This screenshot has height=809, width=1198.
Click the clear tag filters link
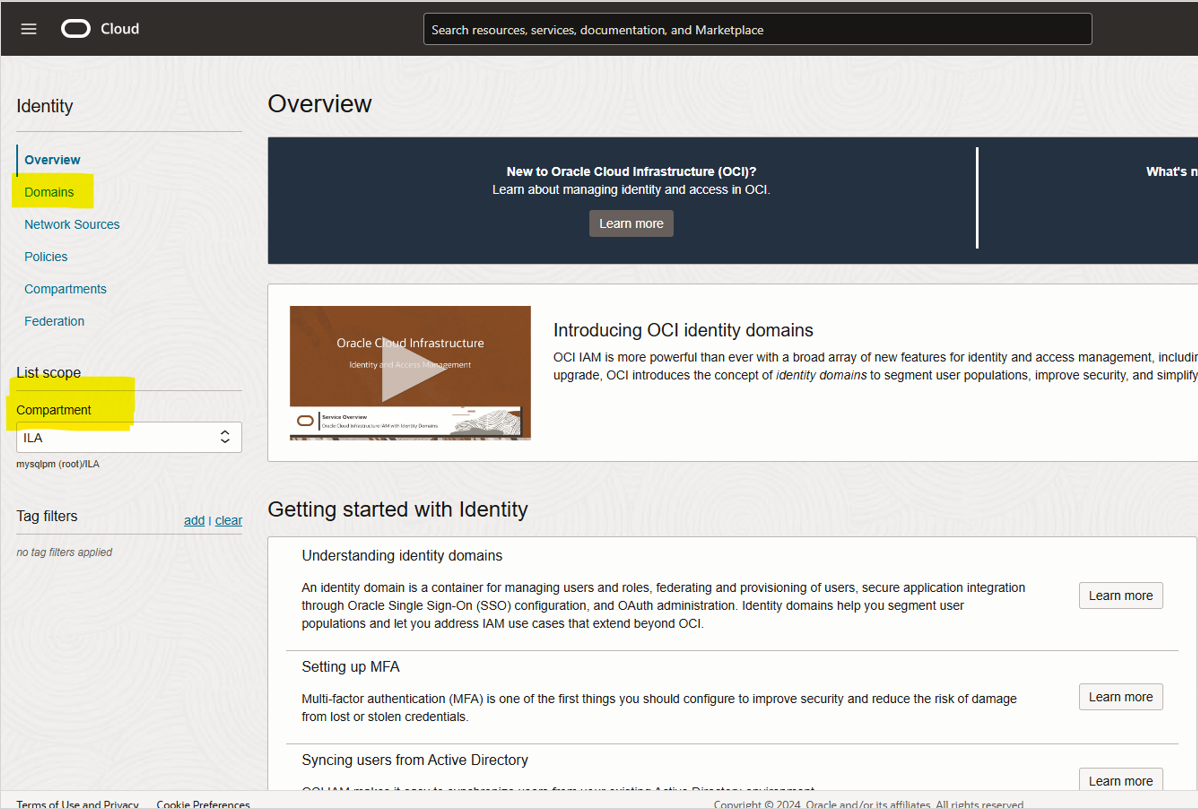(228, 520)
